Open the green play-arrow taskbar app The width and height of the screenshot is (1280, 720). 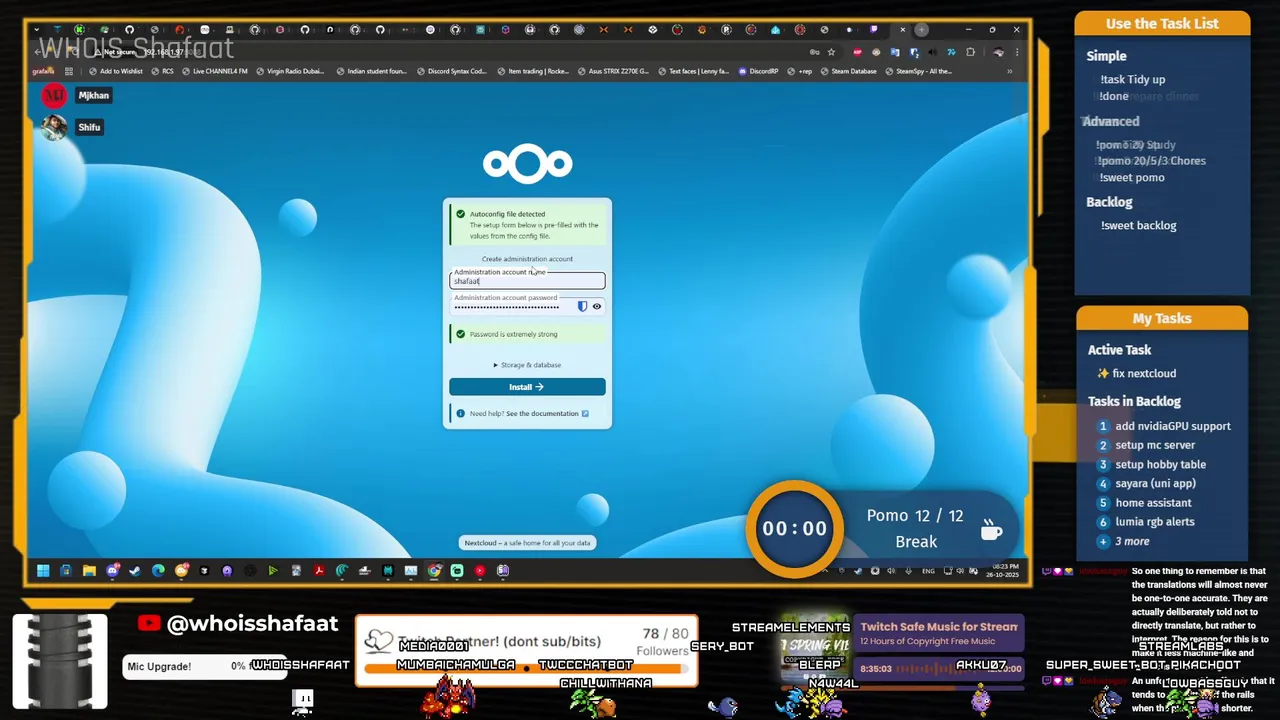coord(273,571)
